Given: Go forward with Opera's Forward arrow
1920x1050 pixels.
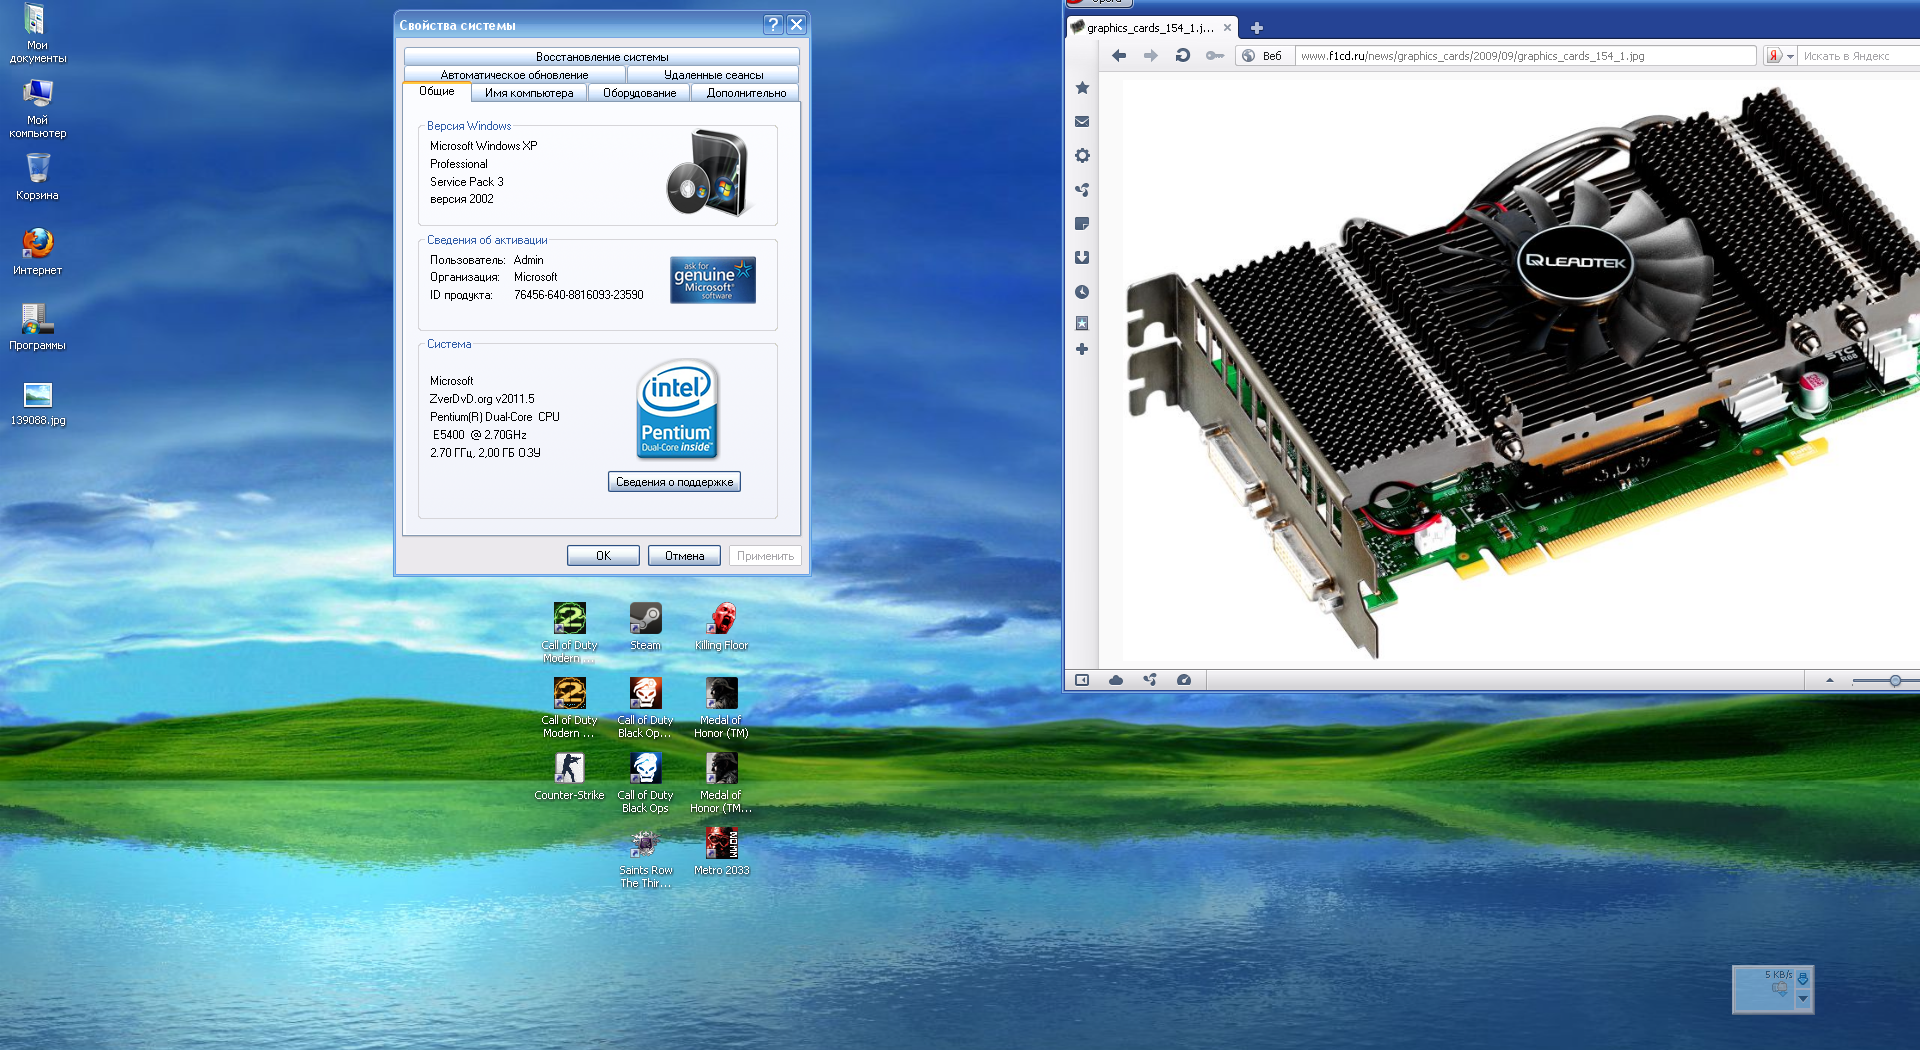Looking at the screenshot, I should pyautogui.click(x=1151, y=56).
